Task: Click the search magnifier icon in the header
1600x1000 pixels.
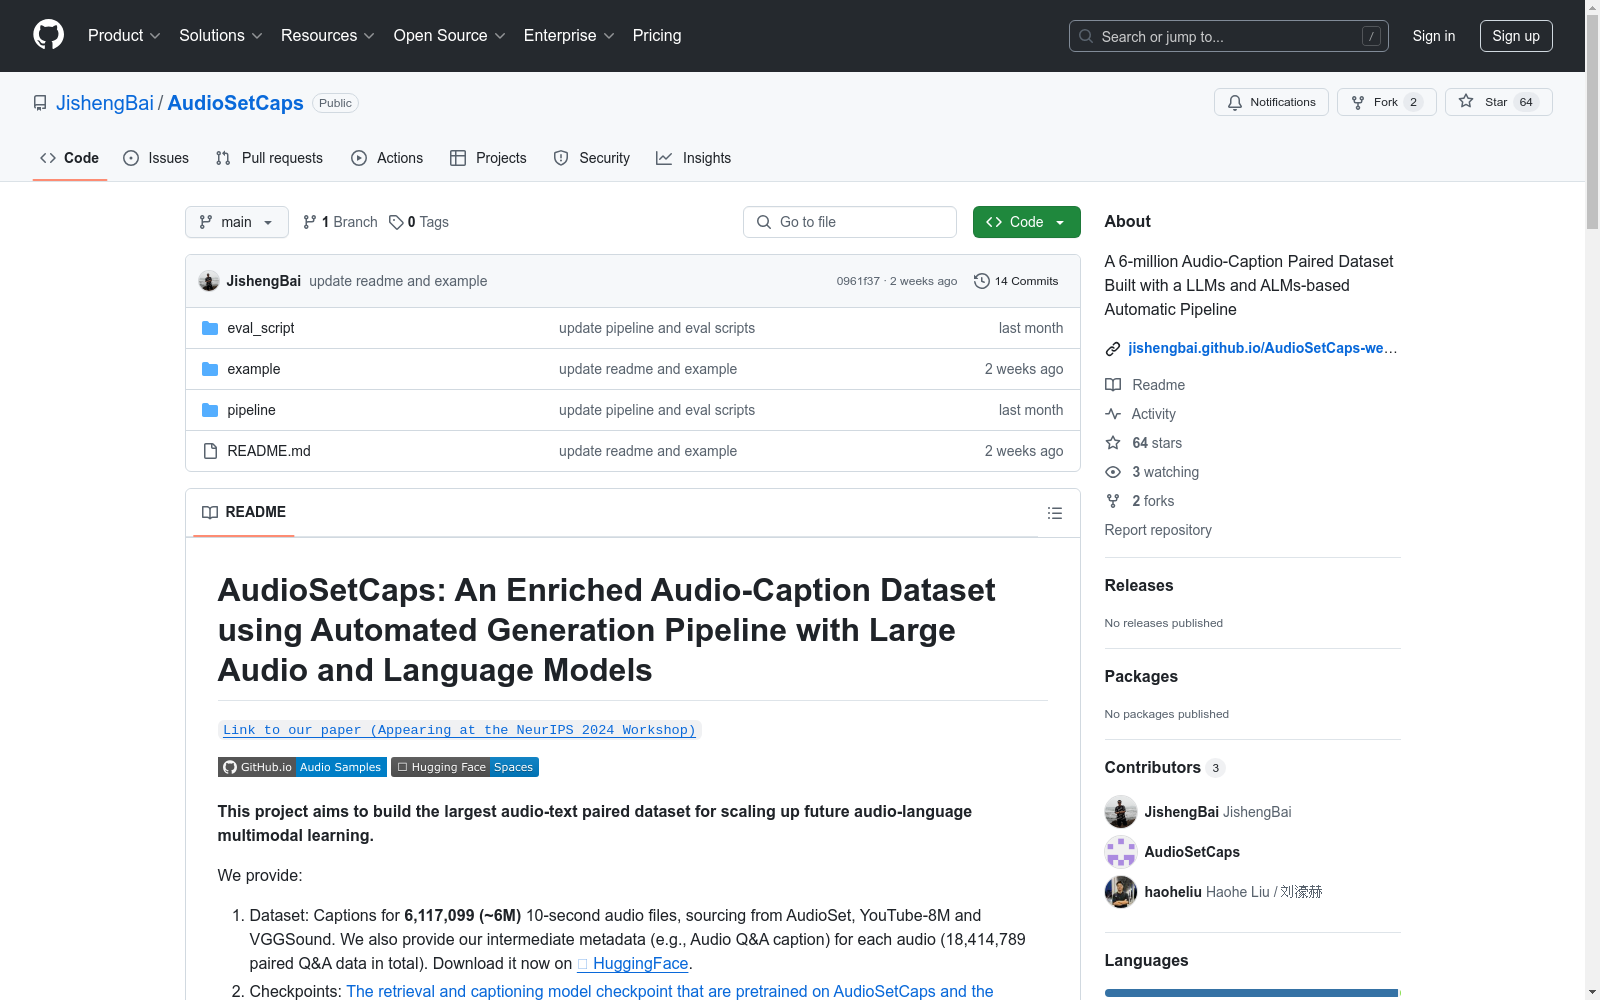Action: pyautogui.click(x=1086, y=36)
